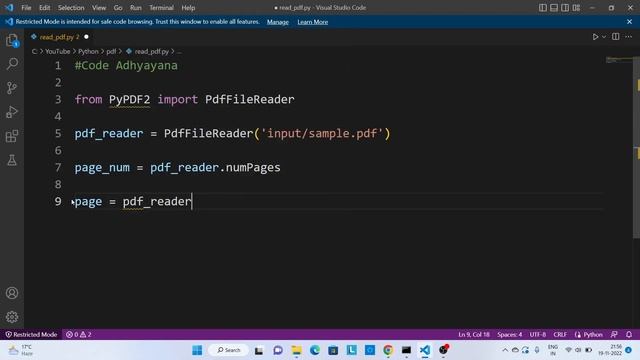This screenshot has width=640, height=360.
Task: Open the Source Control view
Action: click(12, 88)
